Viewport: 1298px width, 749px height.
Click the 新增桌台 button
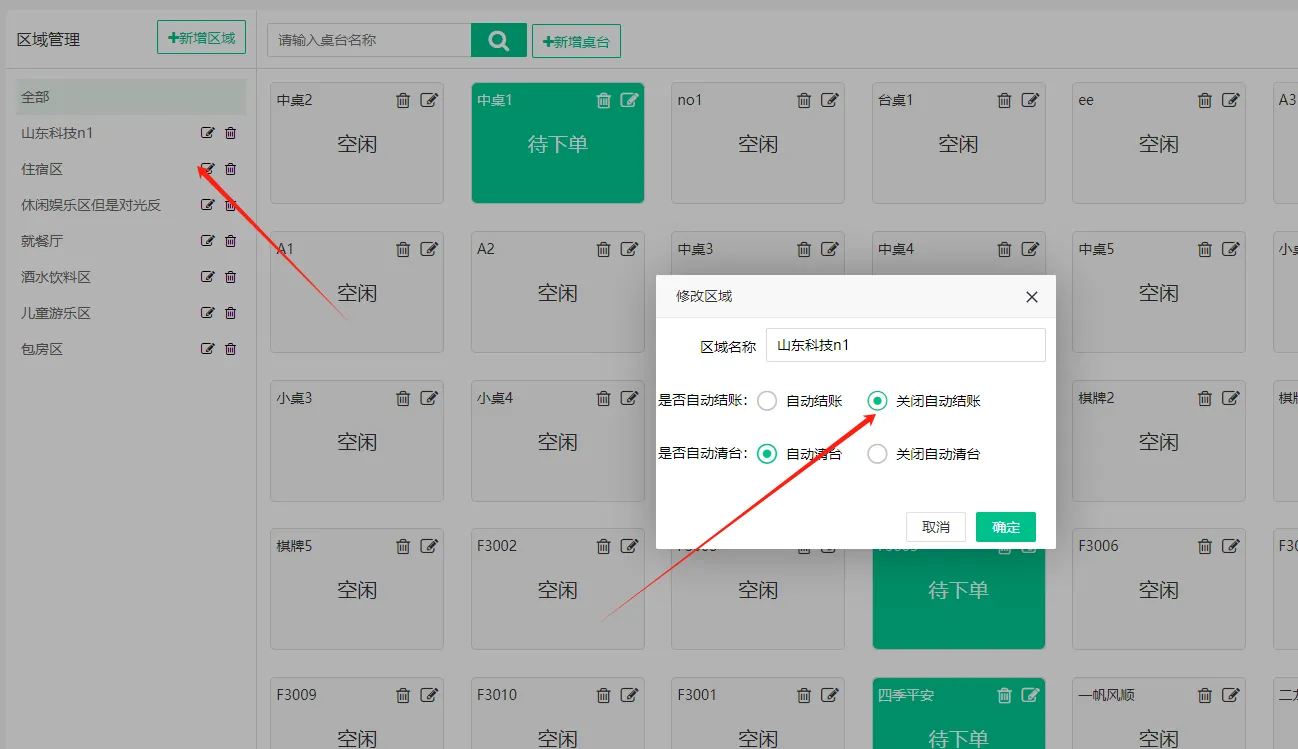click(576, 42)
